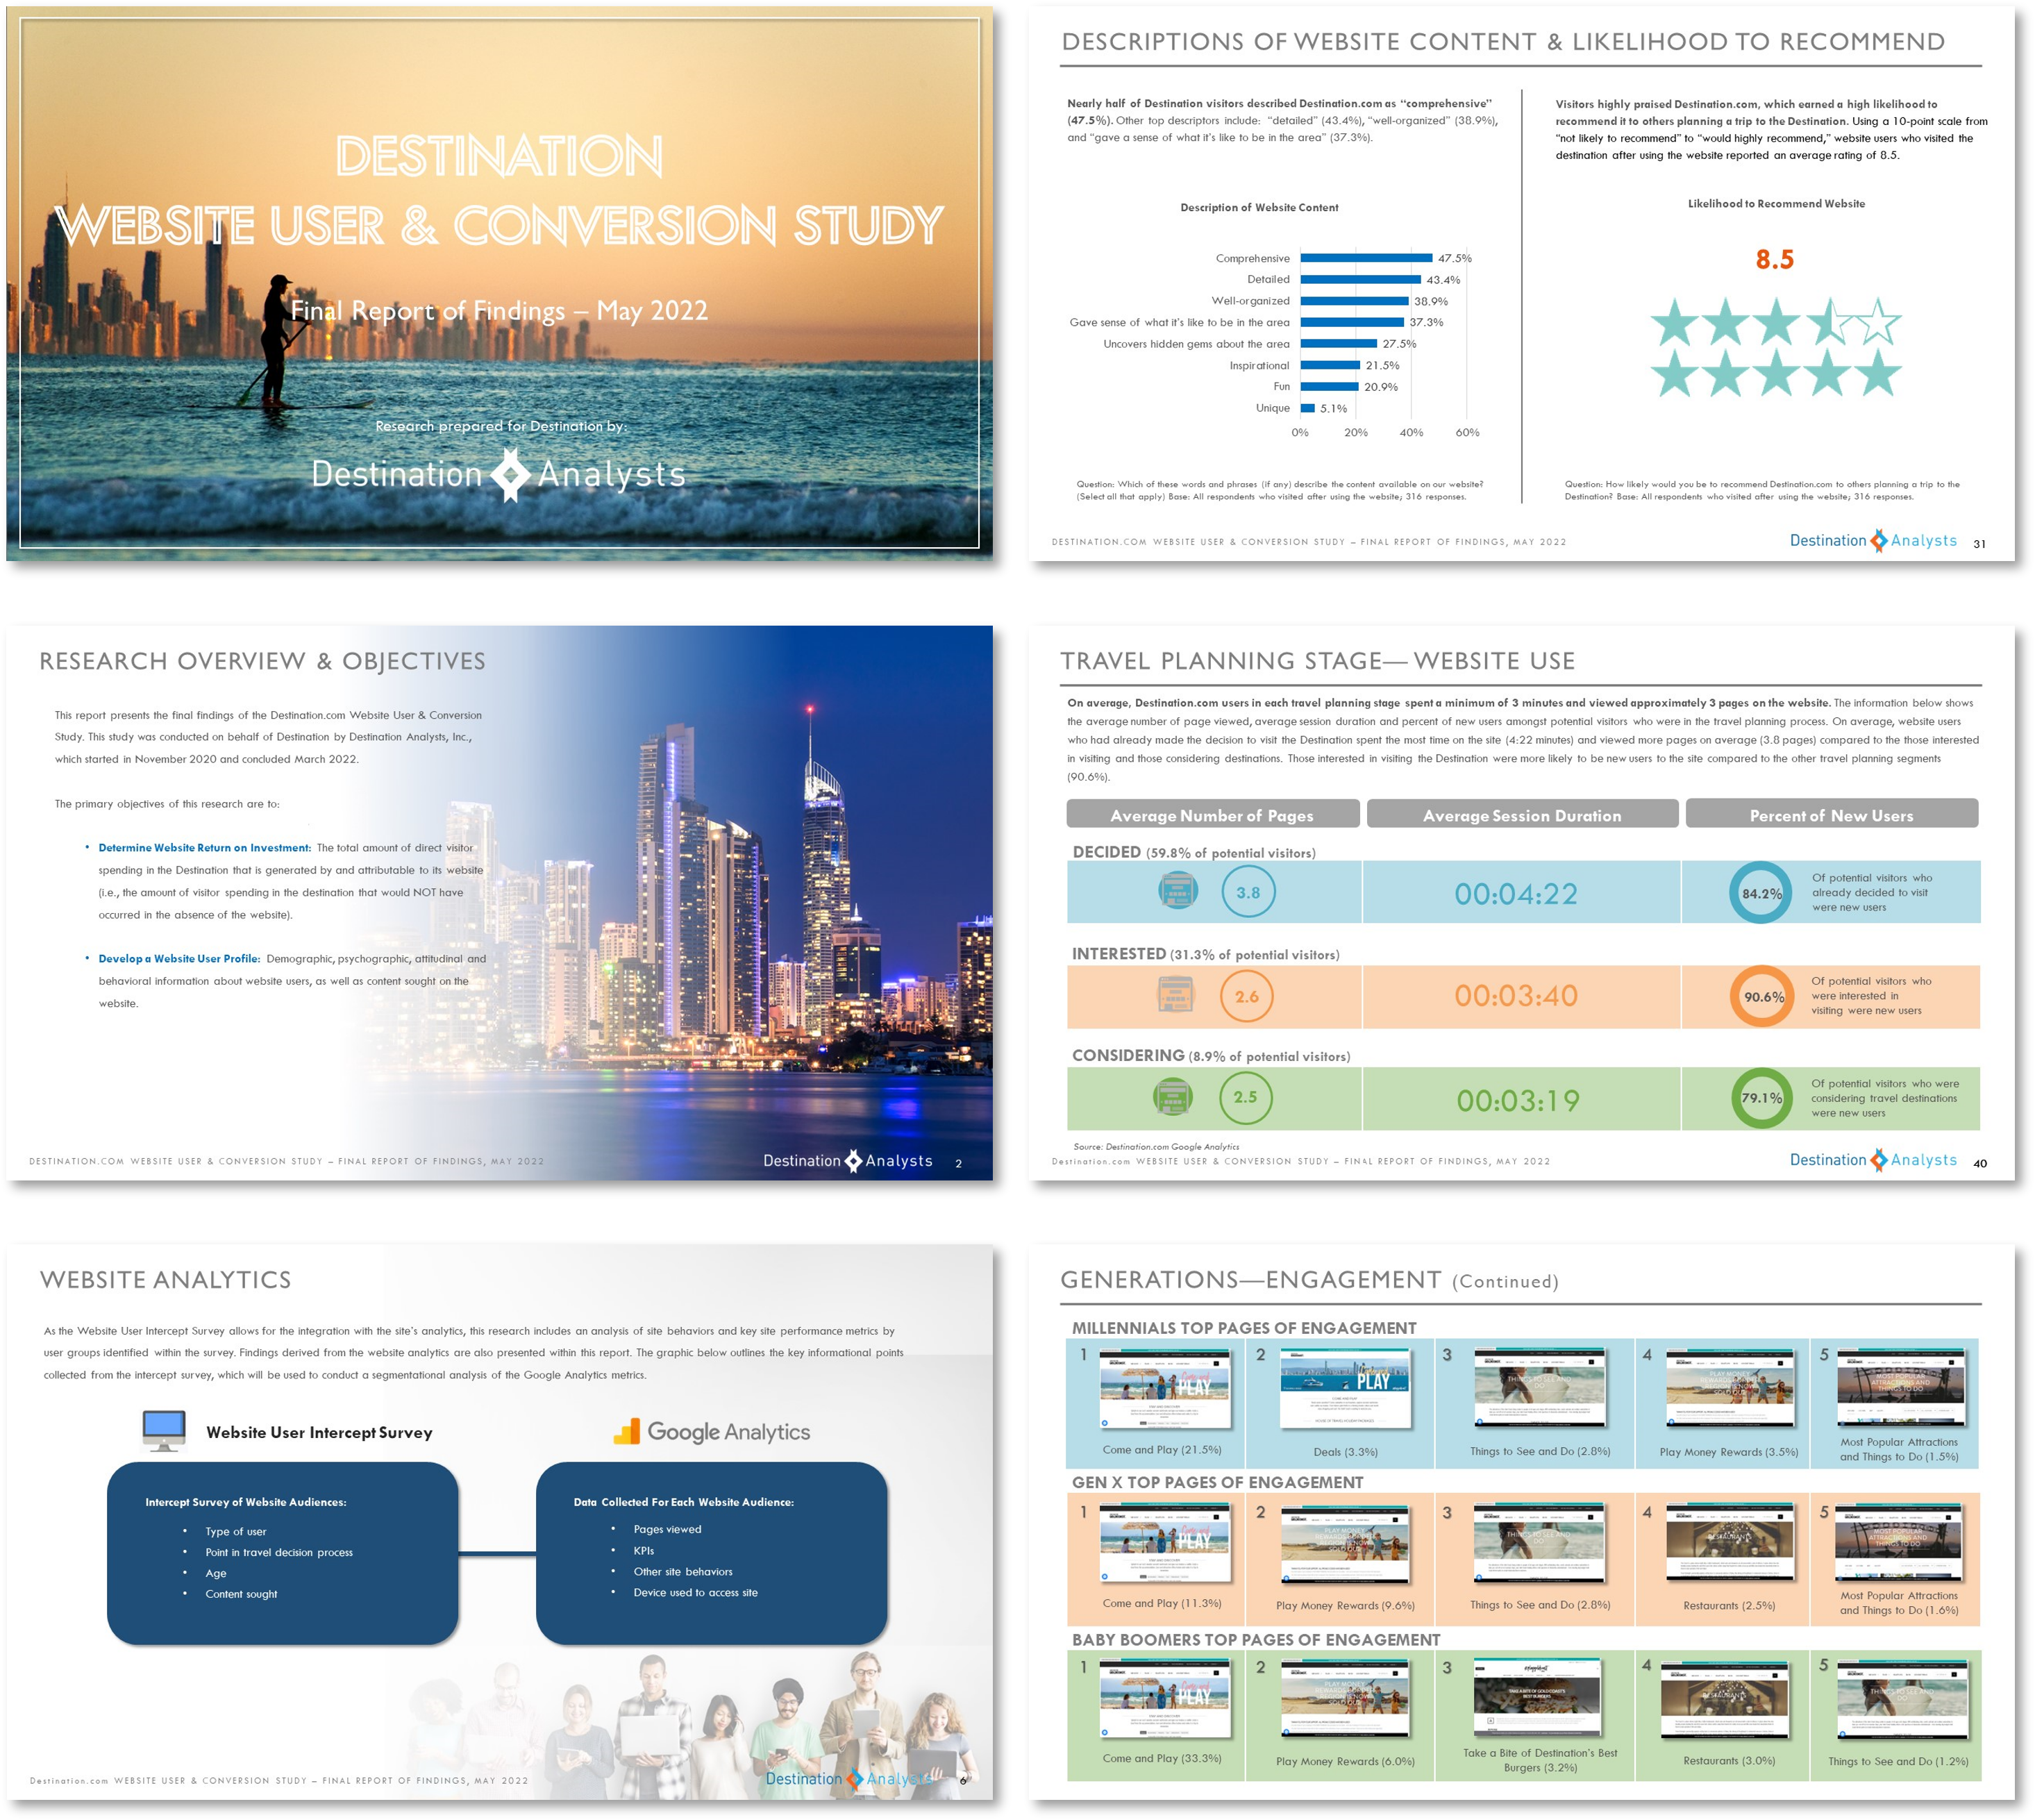
Task: Open Take a Bite of Destination's Best Burgers thumbnail
Action: pyautogui.click(x=1538, y=1697)
